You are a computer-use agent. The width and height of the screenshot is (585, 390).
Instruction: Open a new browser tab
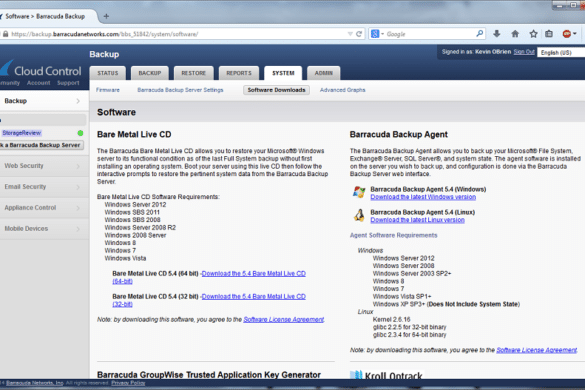pyautogui.click(x=106, y=16)
